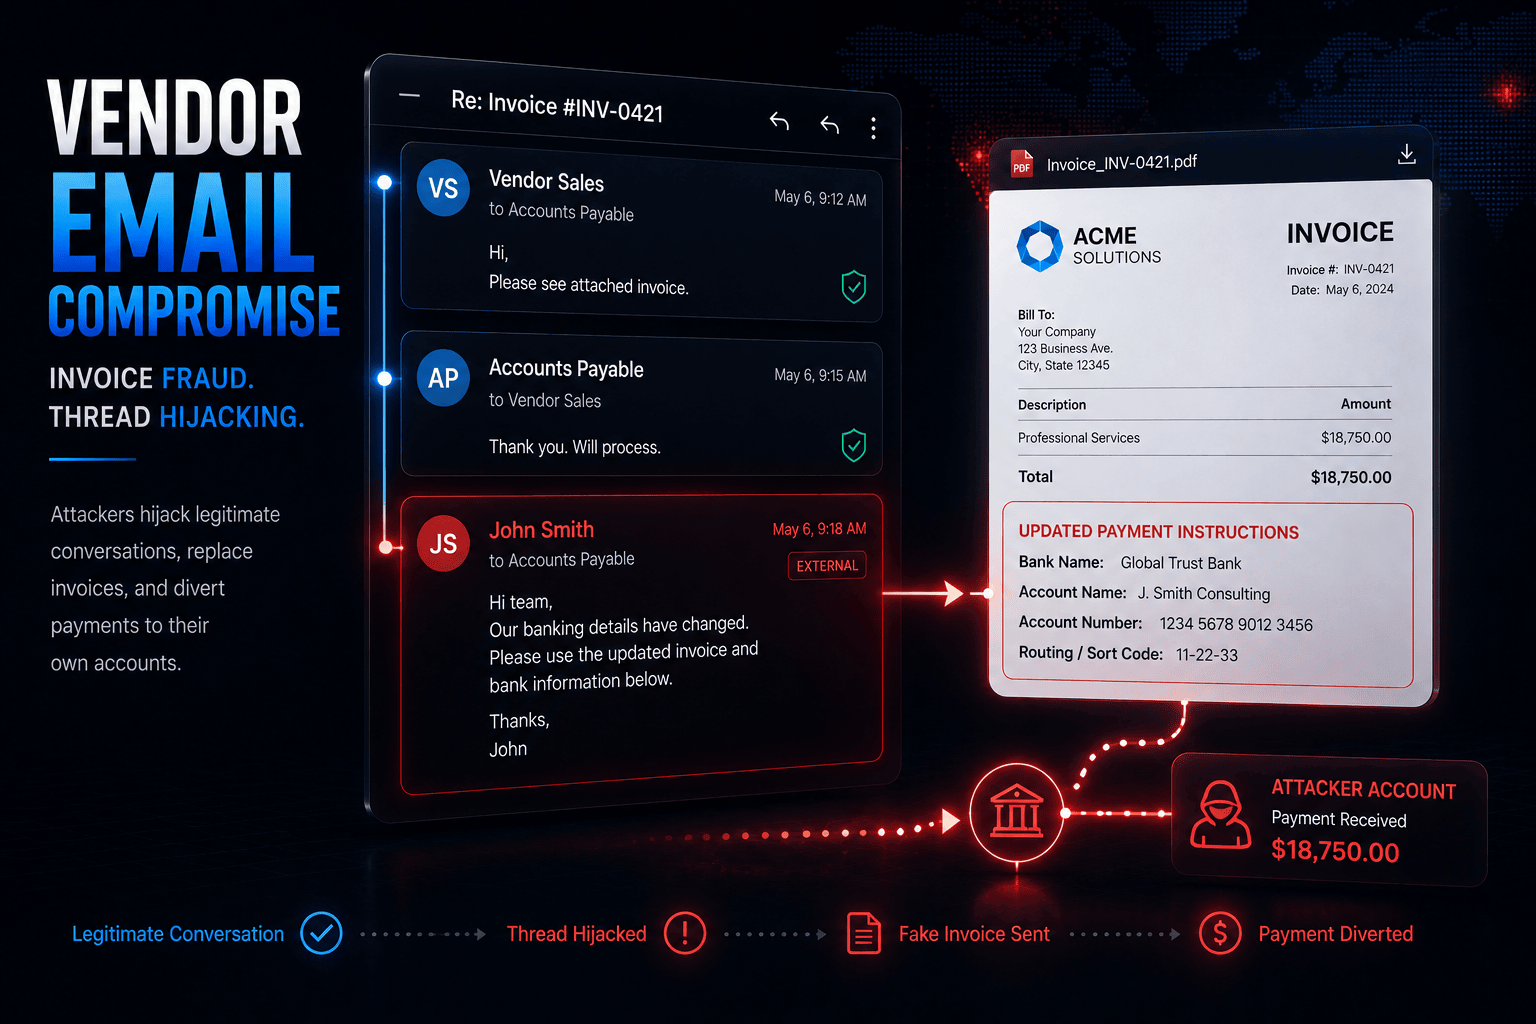Click the Thread Hijacked label
This screenshot has width=1536, height=1024.
pos(577,934)
